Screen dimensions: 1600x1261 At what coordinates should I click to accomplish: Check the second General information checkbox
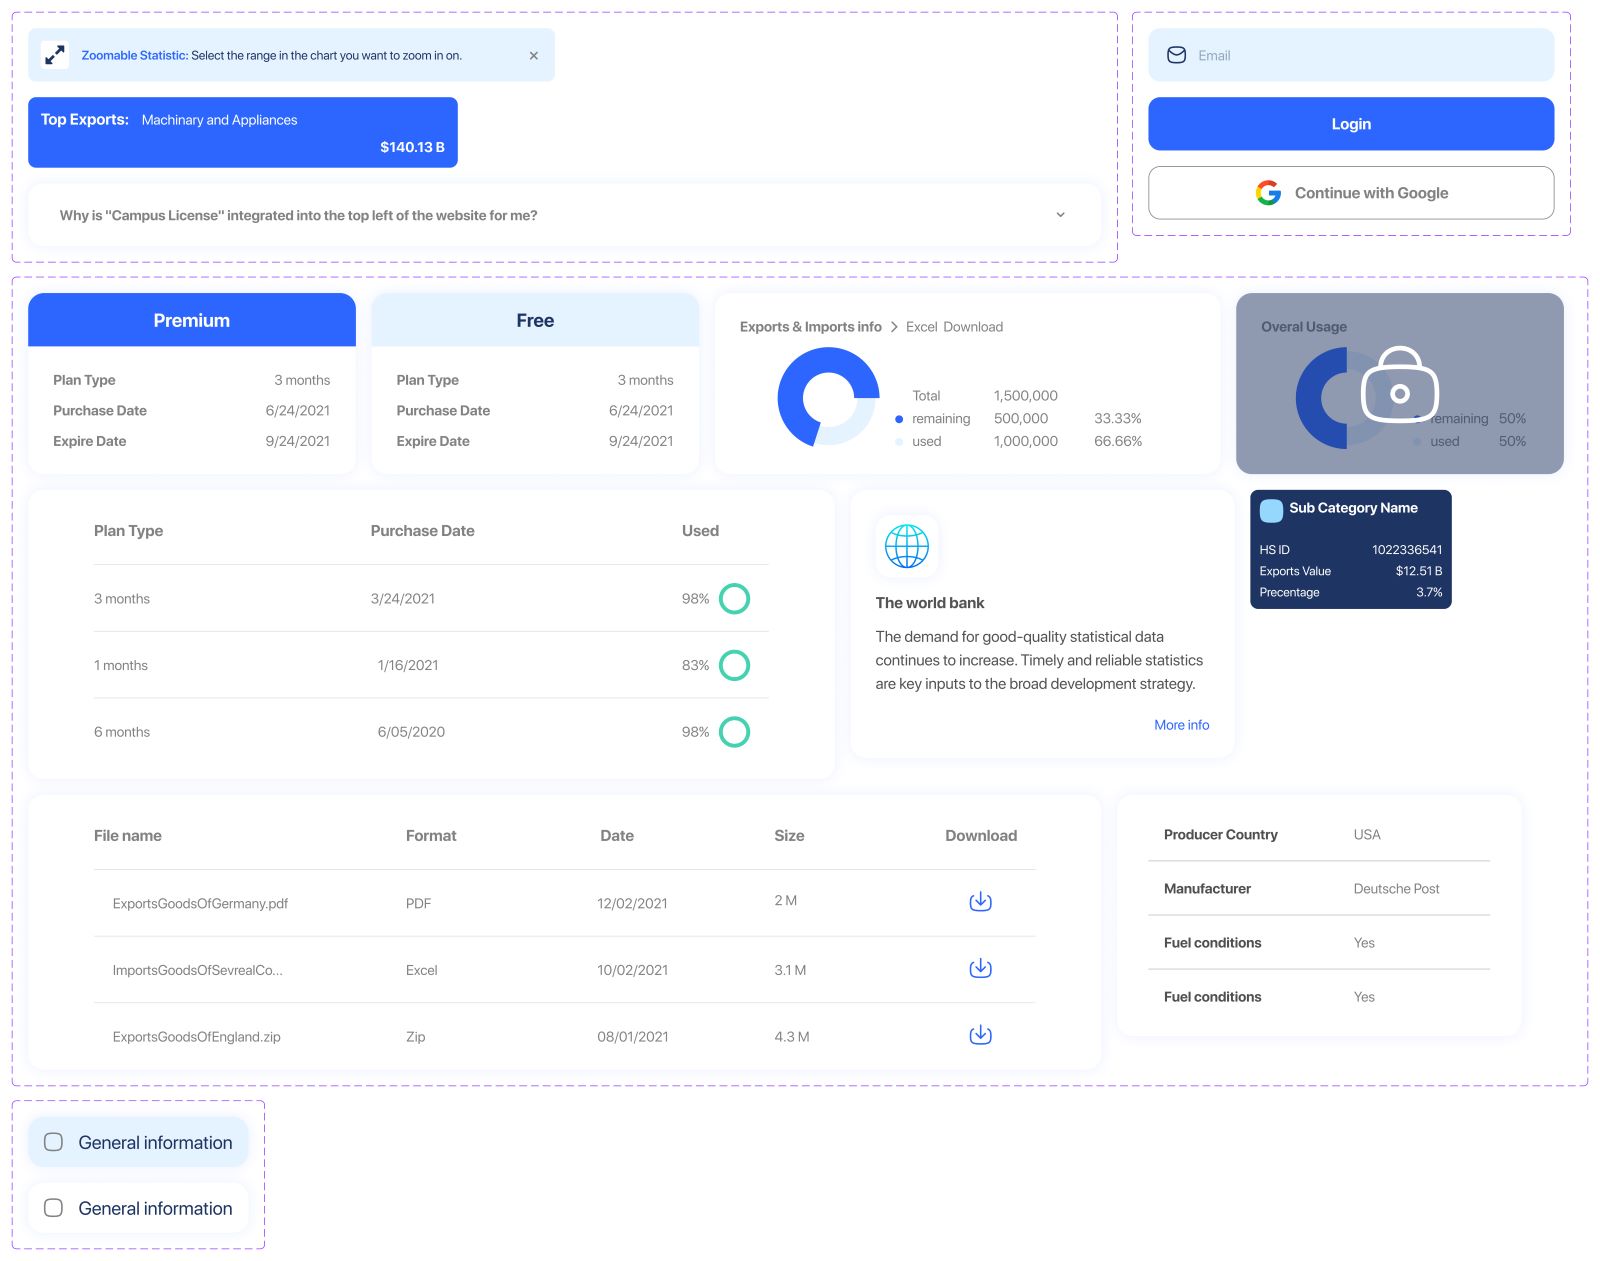53,1208
